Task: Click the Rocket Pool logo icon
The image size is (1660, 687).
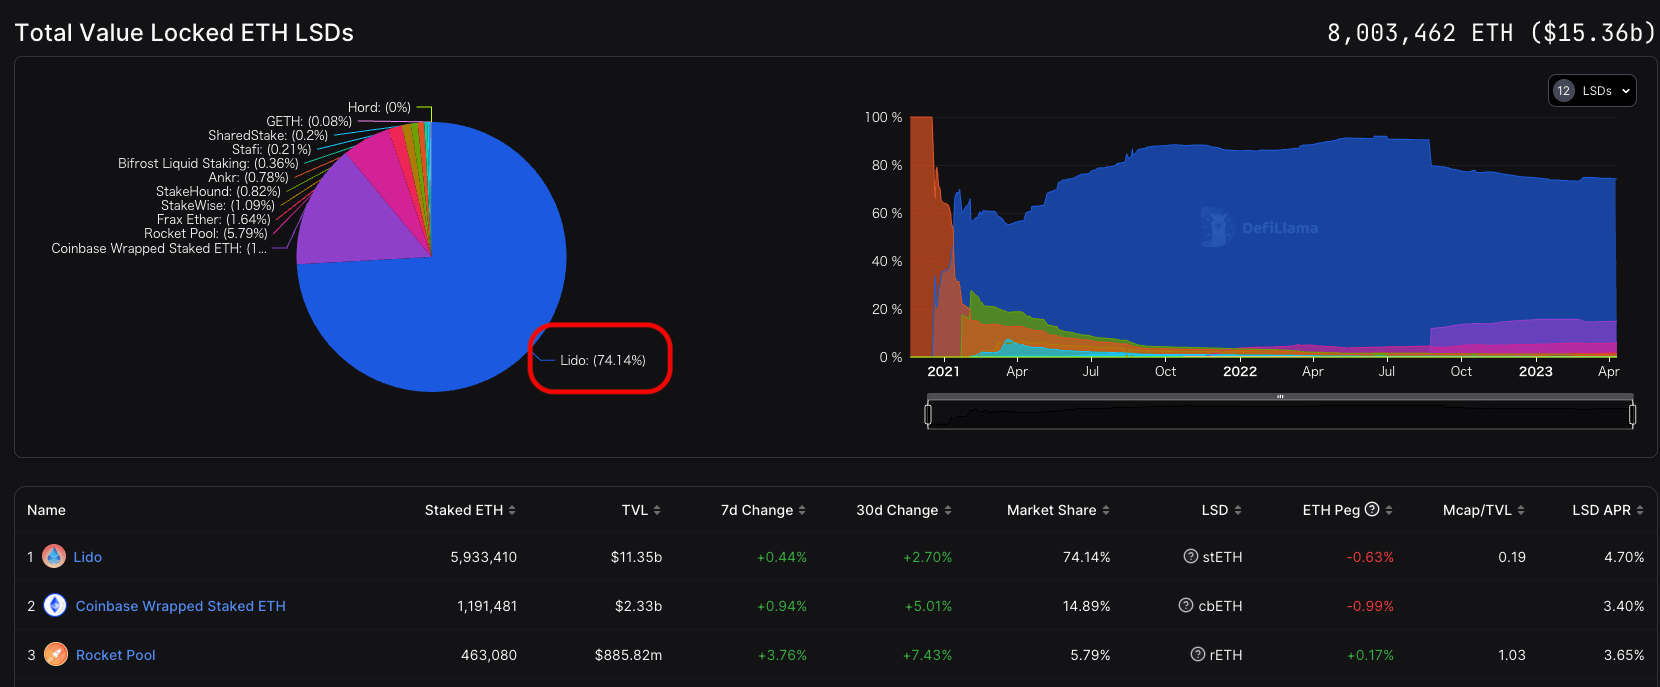Action: point(56,654)
